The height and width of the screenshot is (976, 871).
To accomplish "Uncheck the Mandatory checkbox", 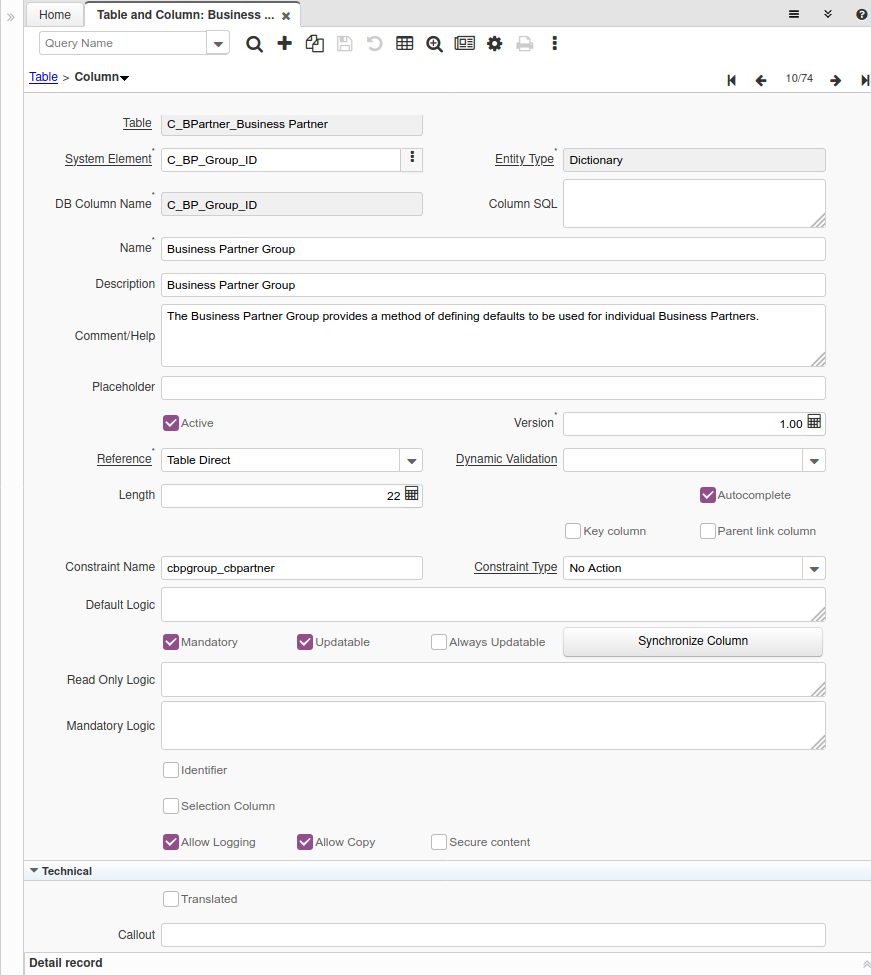I will pyautogui.click(x=171, y=642).
